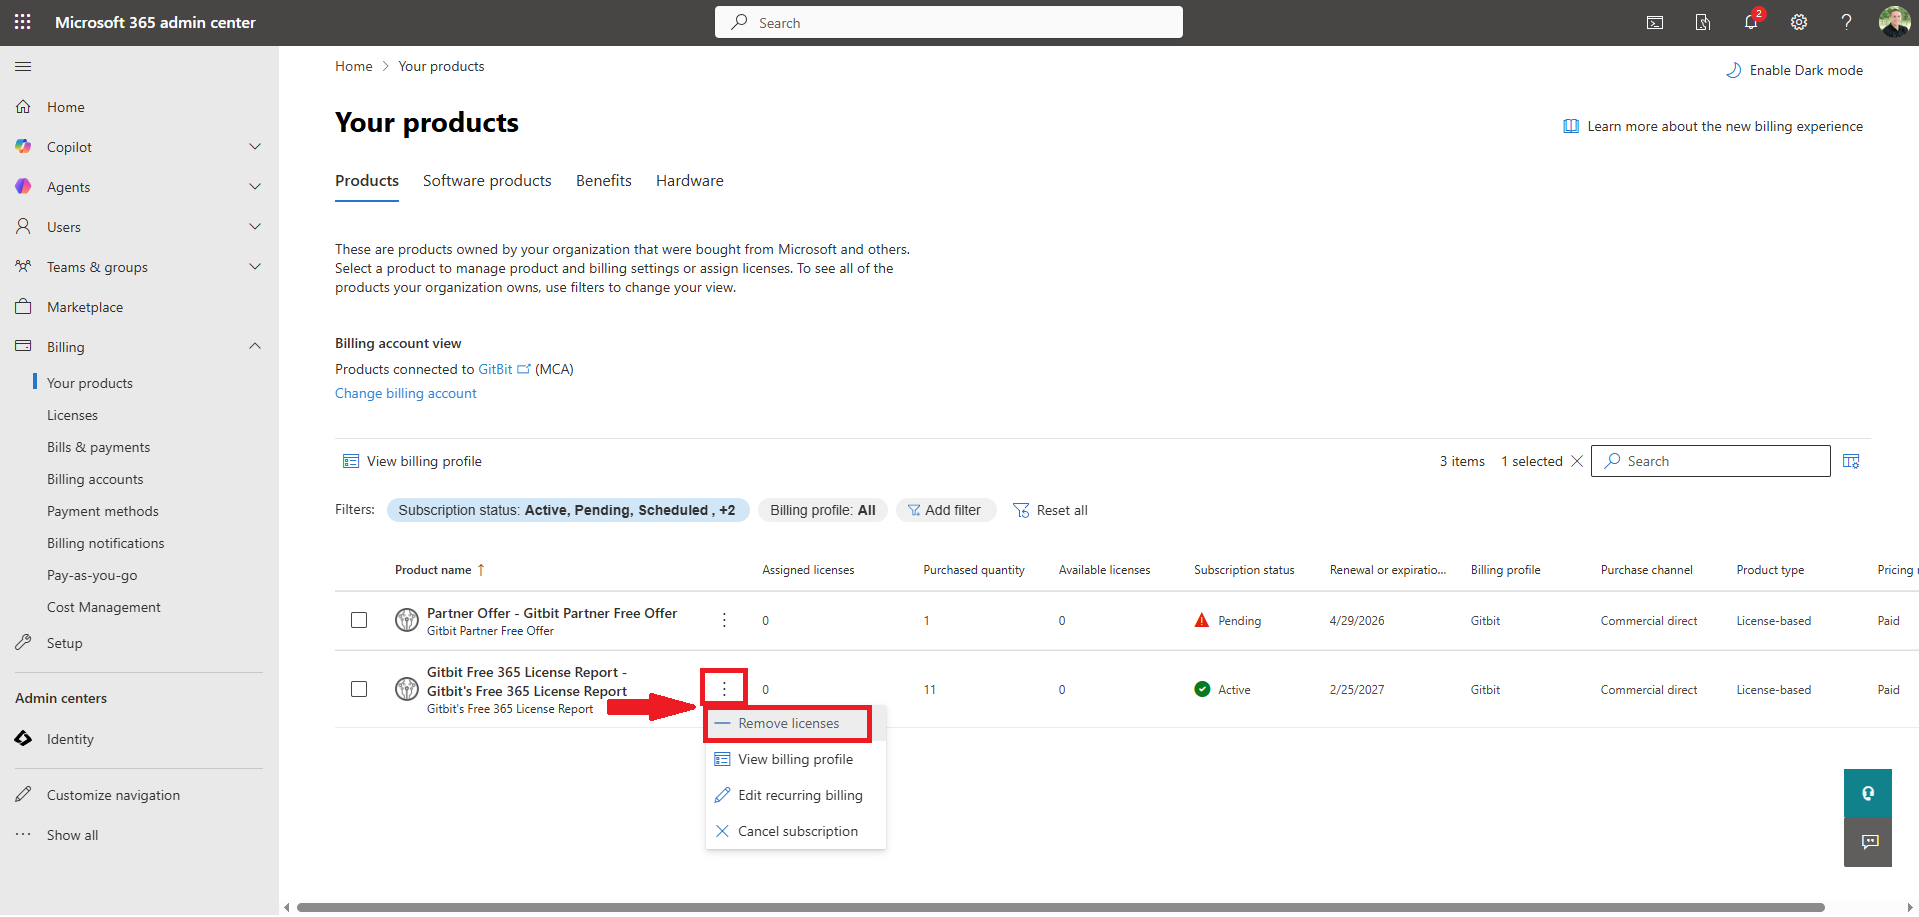
Task: Select Remove licenses from the context menu
Action: [x=788, y=723]
